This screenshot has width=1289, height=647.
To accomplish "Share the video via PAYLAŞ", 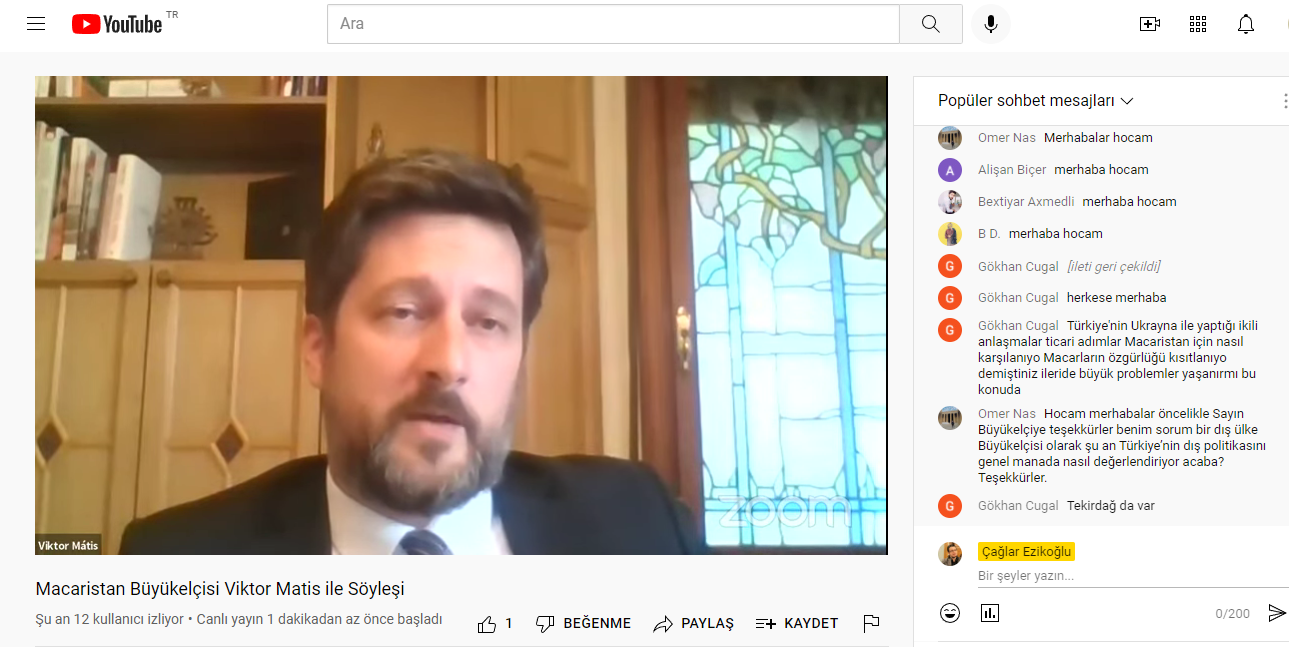I will click(693, 624).
